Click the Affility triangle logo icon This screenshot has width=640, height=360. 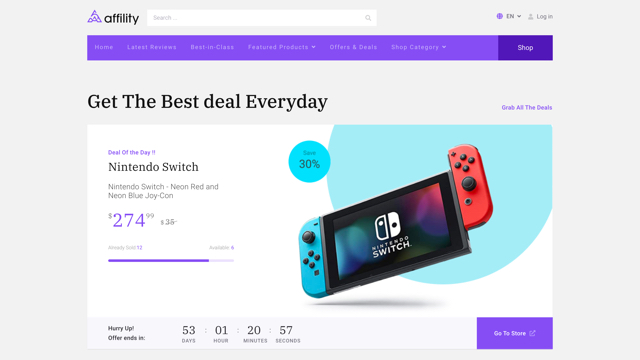coord(94,17)
